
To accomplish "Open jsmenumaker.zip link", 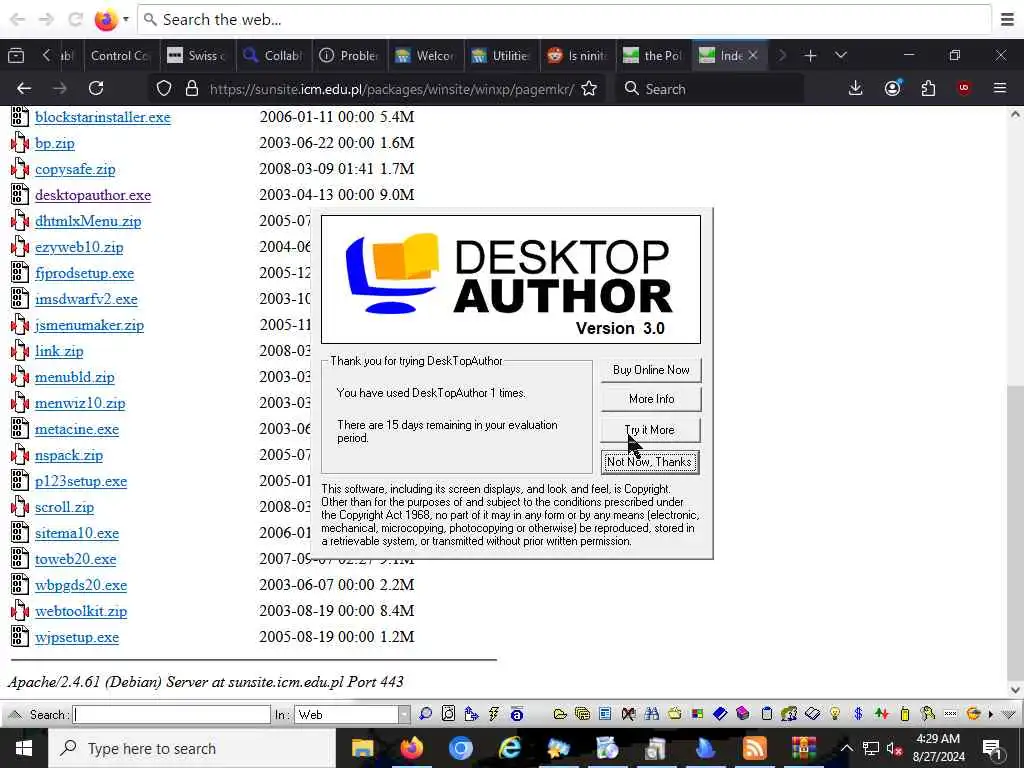I will (89, 325).
